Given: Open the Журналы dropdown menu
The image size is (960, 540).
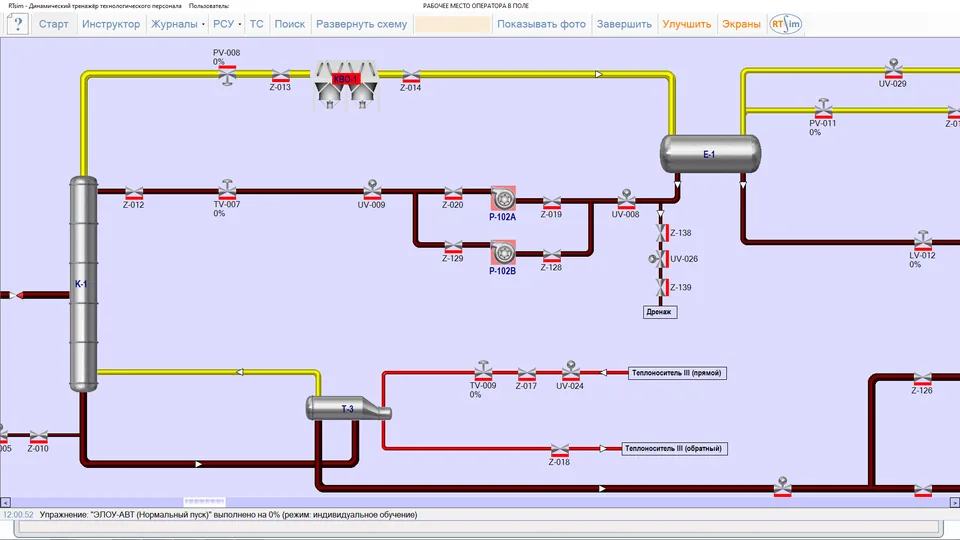Looking at the screenshot, I should pos(178,24).
